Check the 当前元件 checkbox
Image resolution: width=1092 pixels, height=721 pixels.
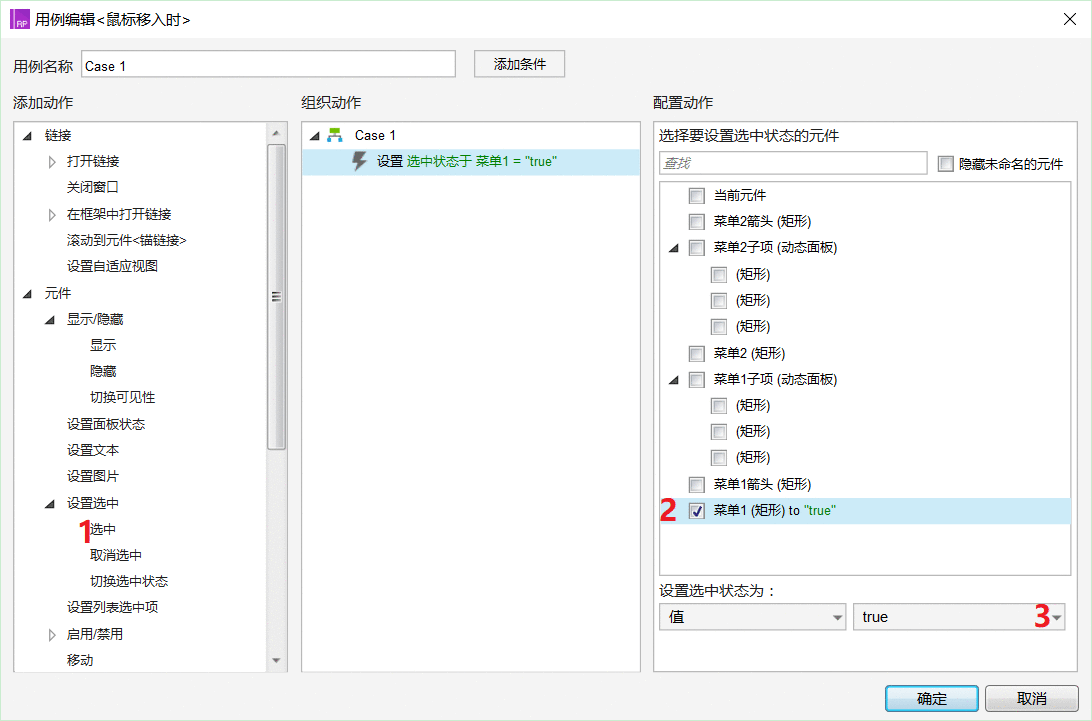696,195
